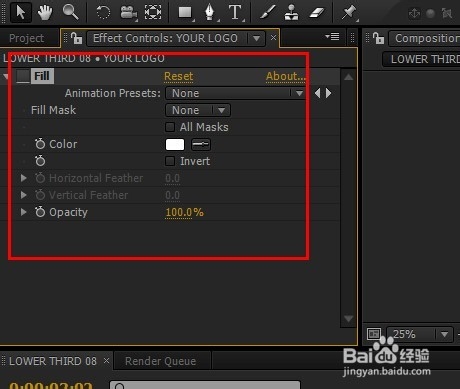Click the timeline search field
Image resolution: width=460 pixels, height=389 pixels.
[x=205, y=385]
